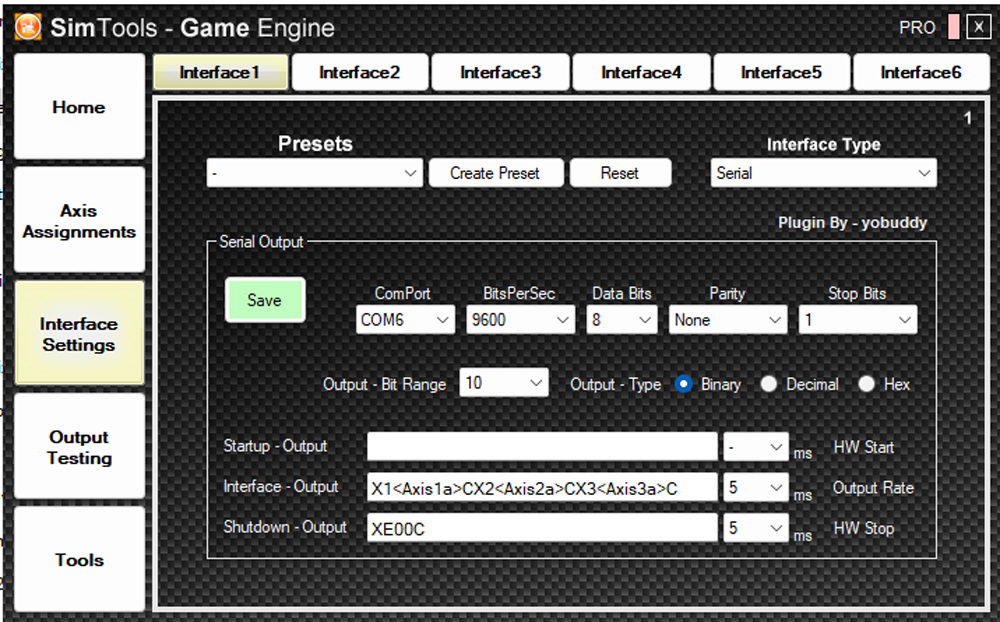Switch to the Interface1 tab

tap(220, 72)
